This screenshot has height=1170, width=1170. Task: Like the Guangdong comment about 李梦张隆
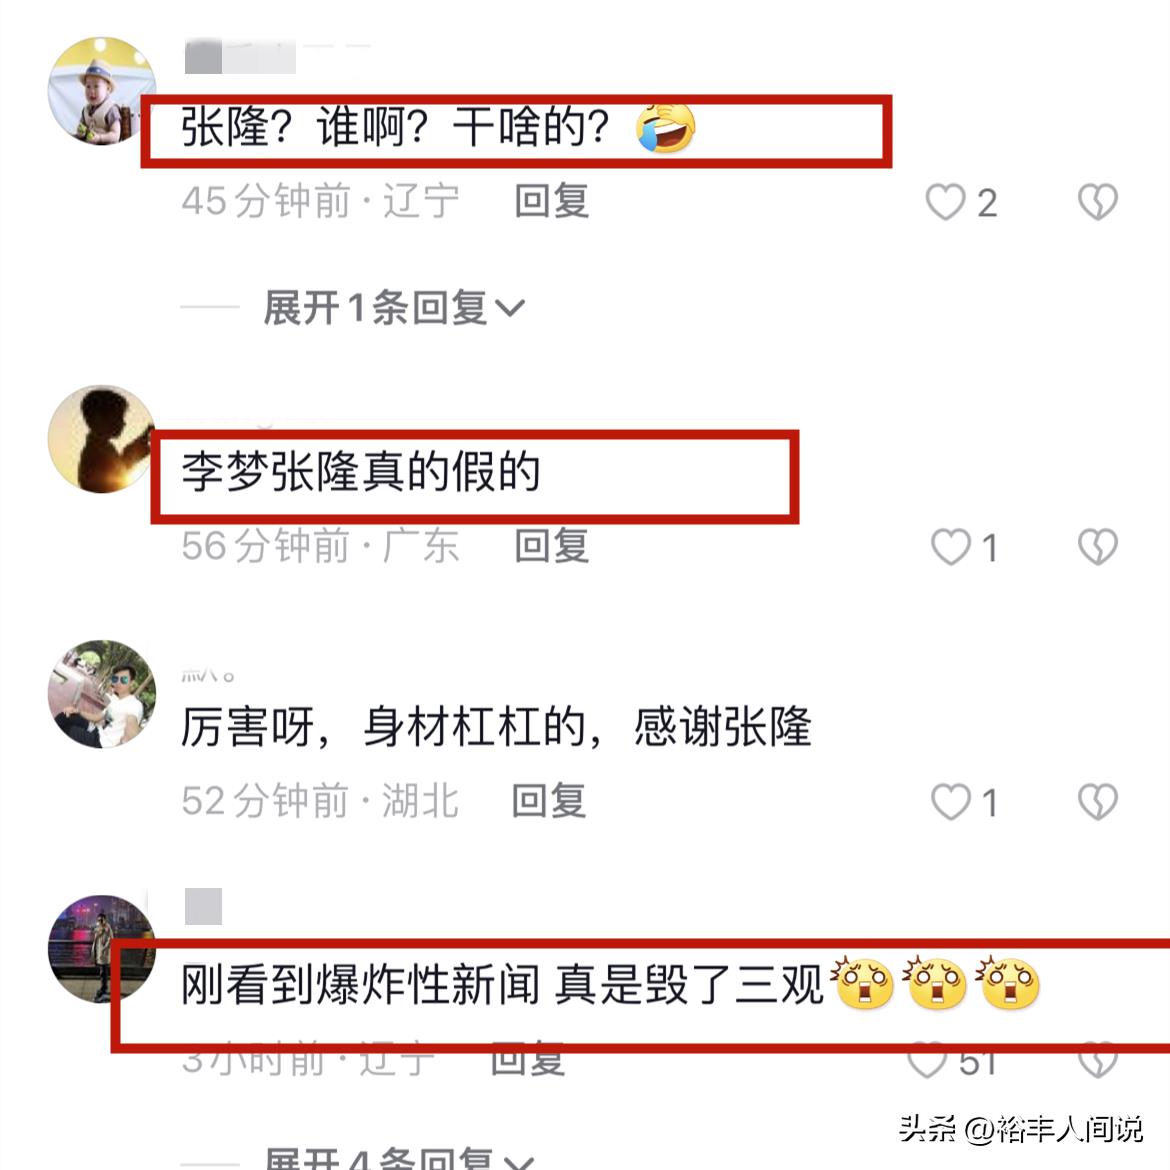(x=951, y=547)
